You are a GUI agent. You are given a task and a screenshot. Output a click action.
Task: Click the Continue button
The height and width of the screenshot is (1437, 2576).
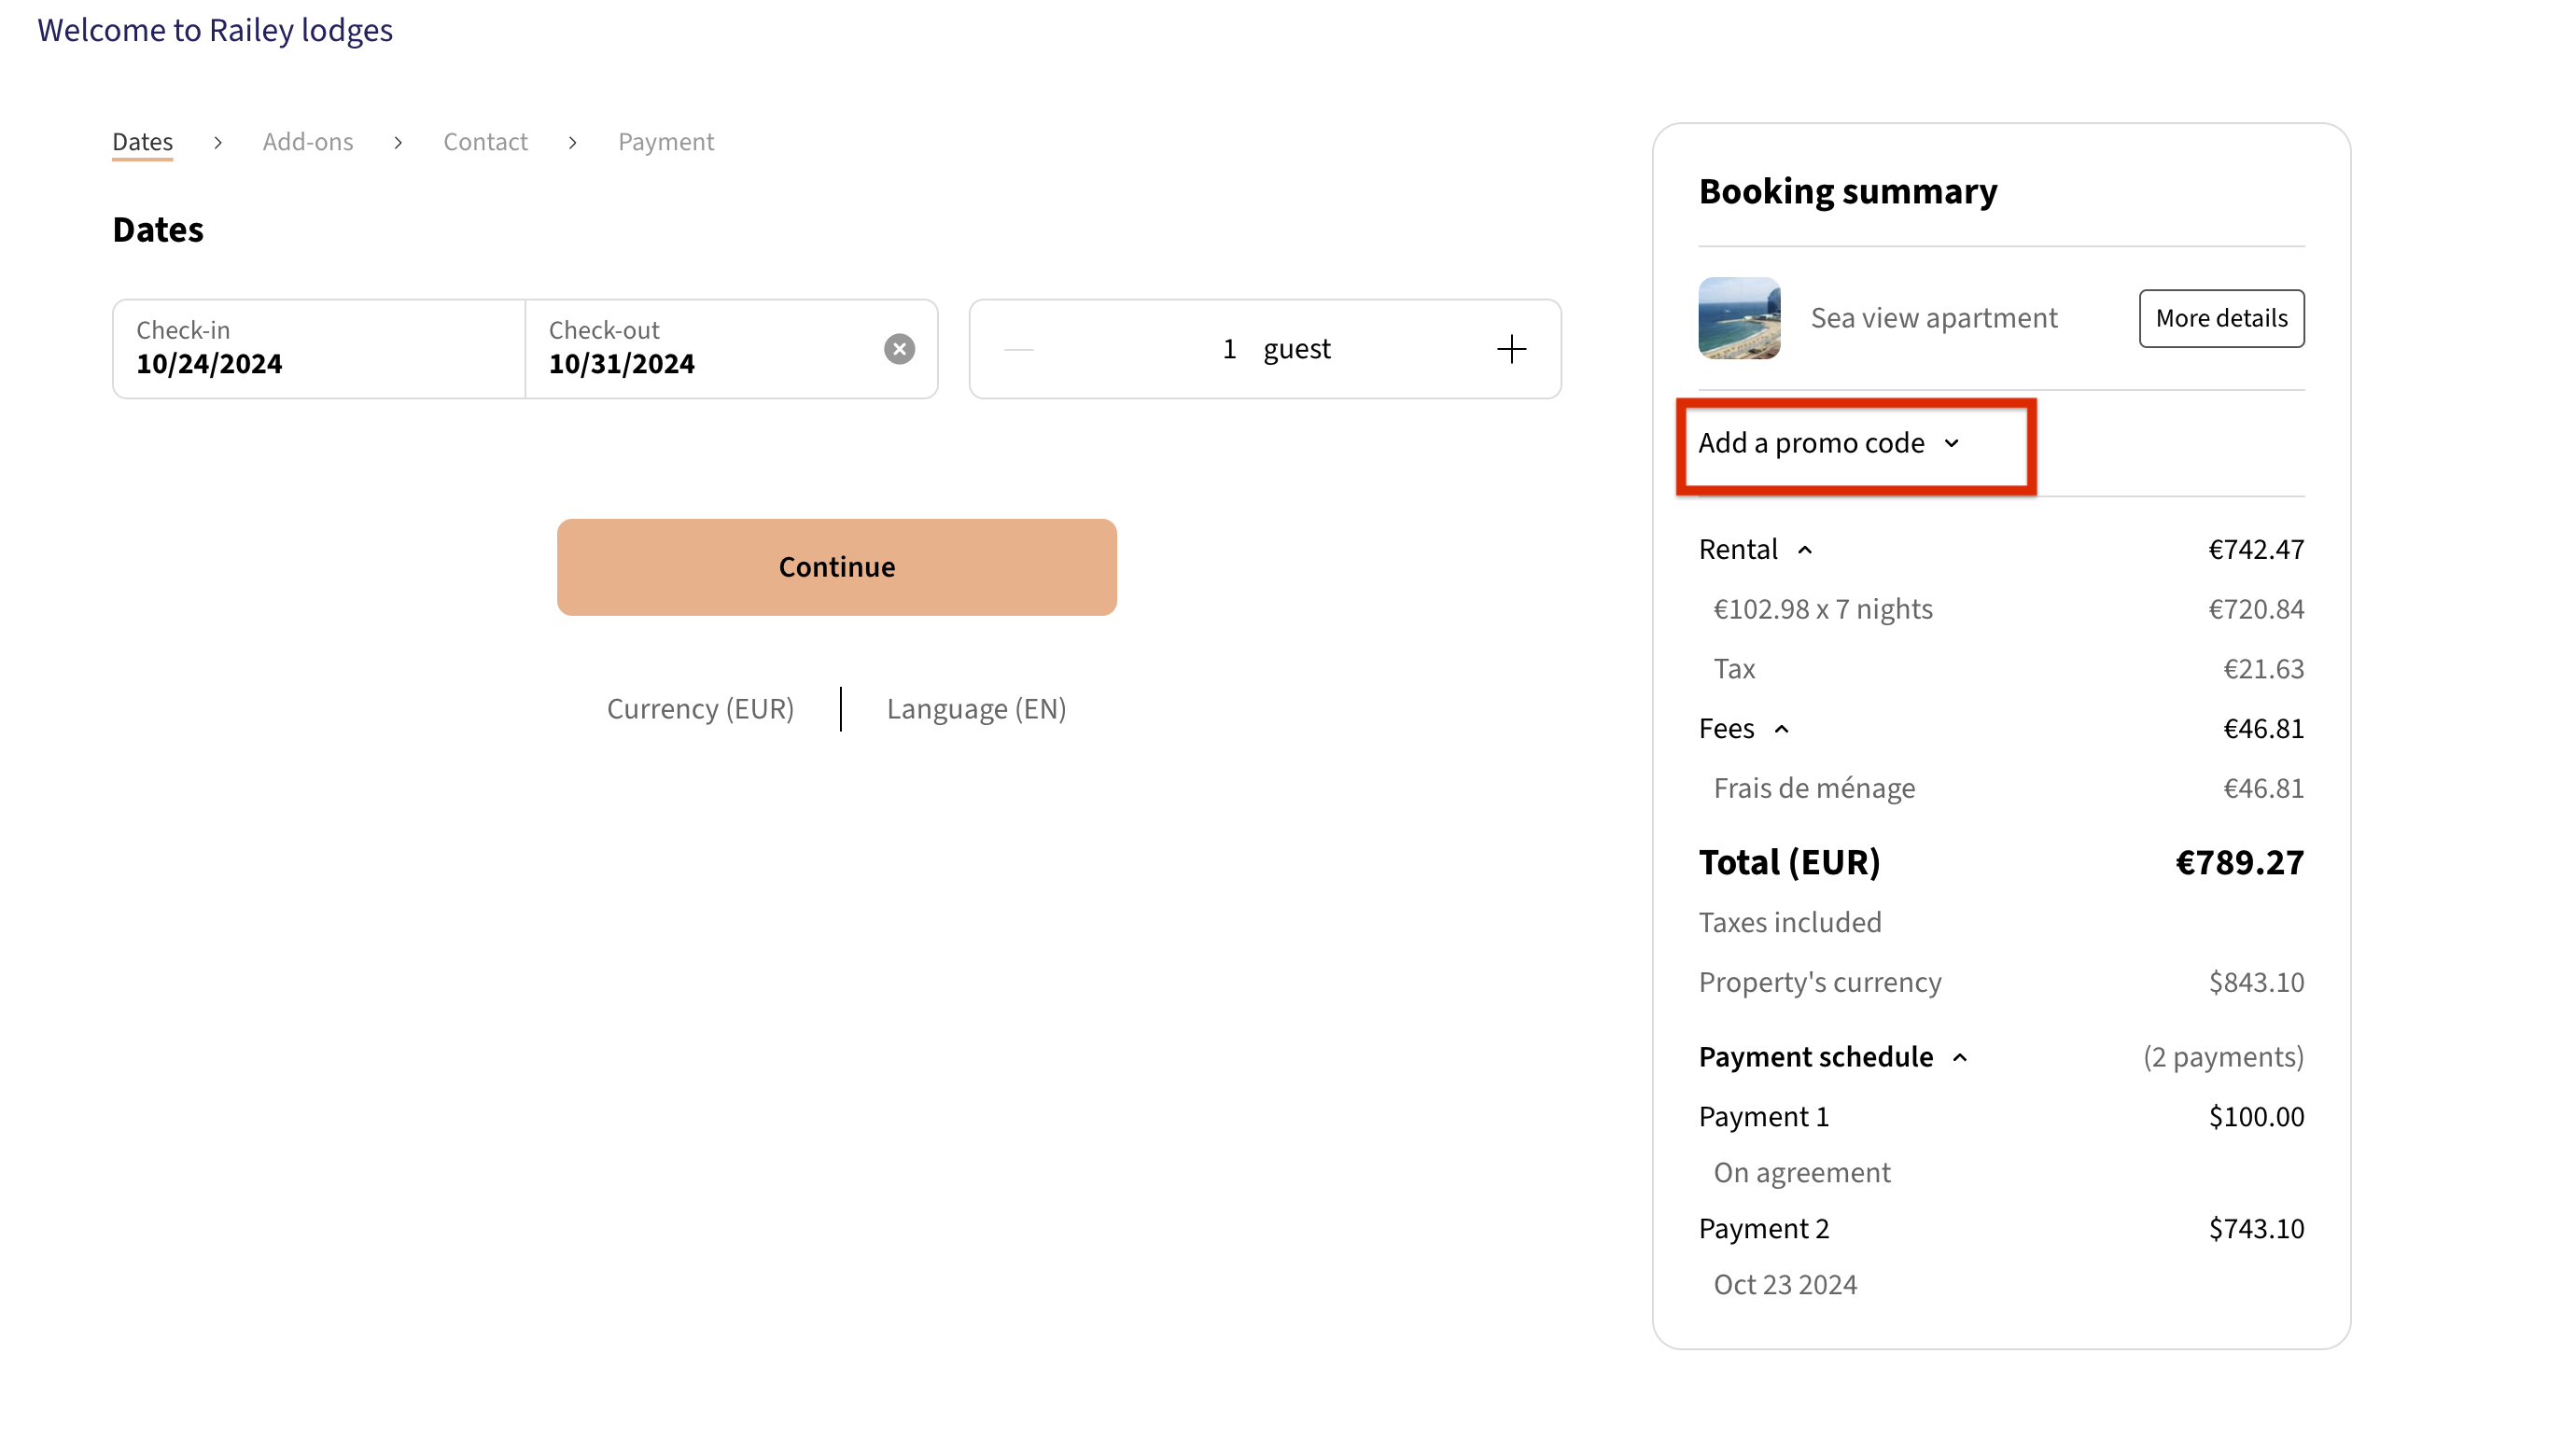click(836, 567)
